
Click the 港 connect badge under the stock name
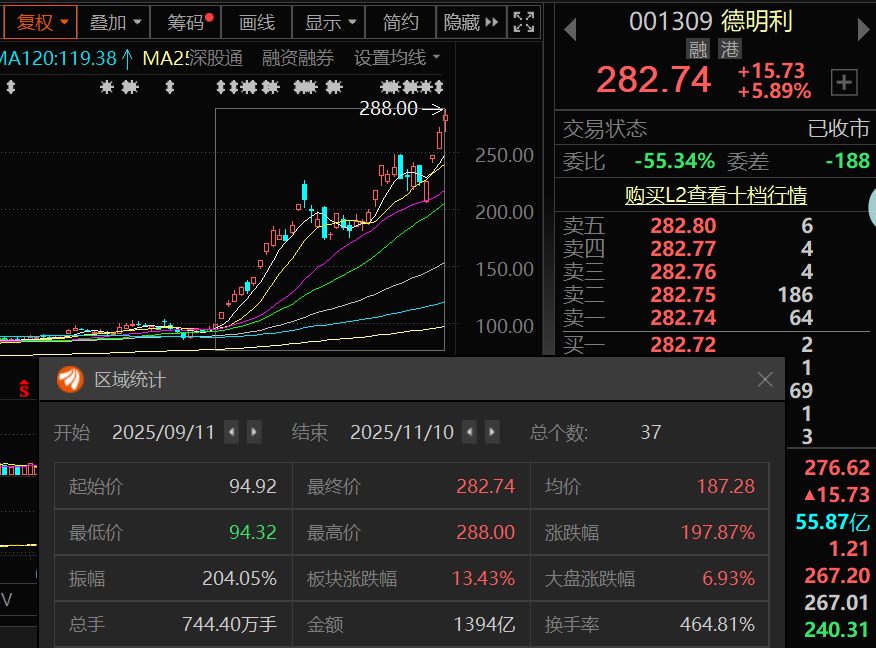coord(731,48)
